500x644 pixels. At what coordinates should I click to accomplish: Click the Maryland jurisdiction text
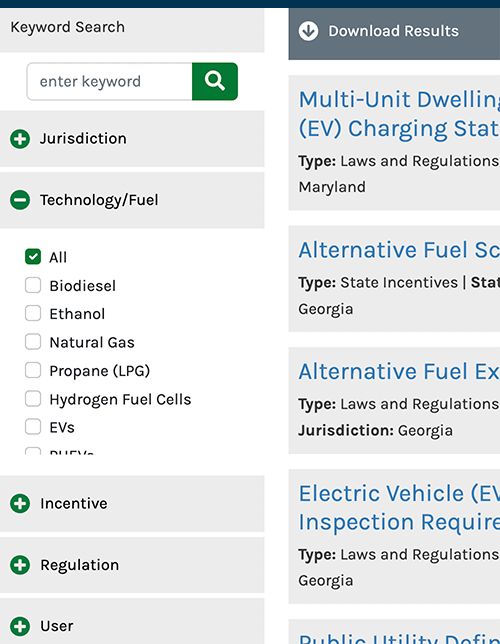(332, 187)
